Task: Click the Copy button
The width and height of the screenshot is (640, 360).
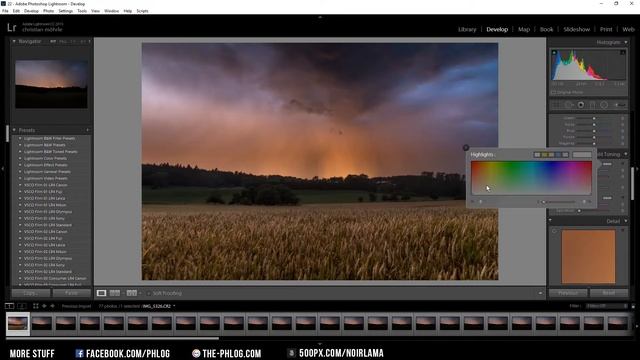Action: [31, 293]
